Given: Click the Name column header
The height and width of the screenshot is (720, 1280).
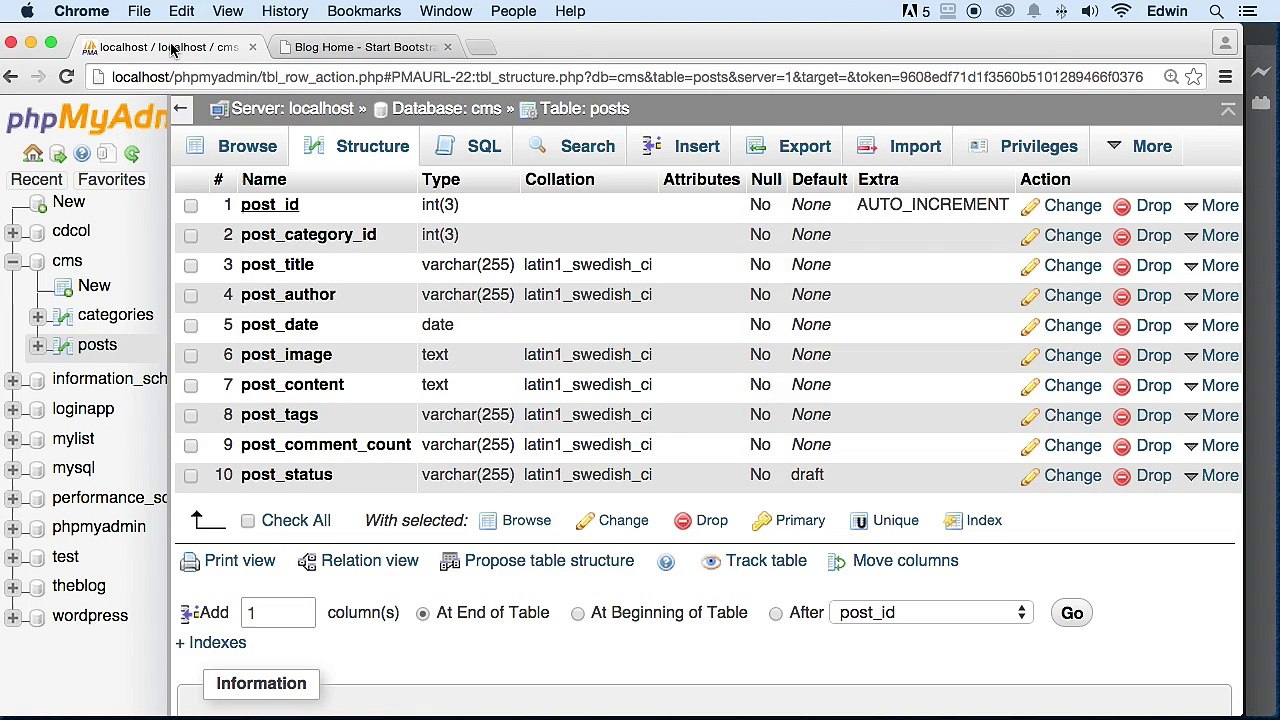Looking at the screenshot, I should click(264, 180).
